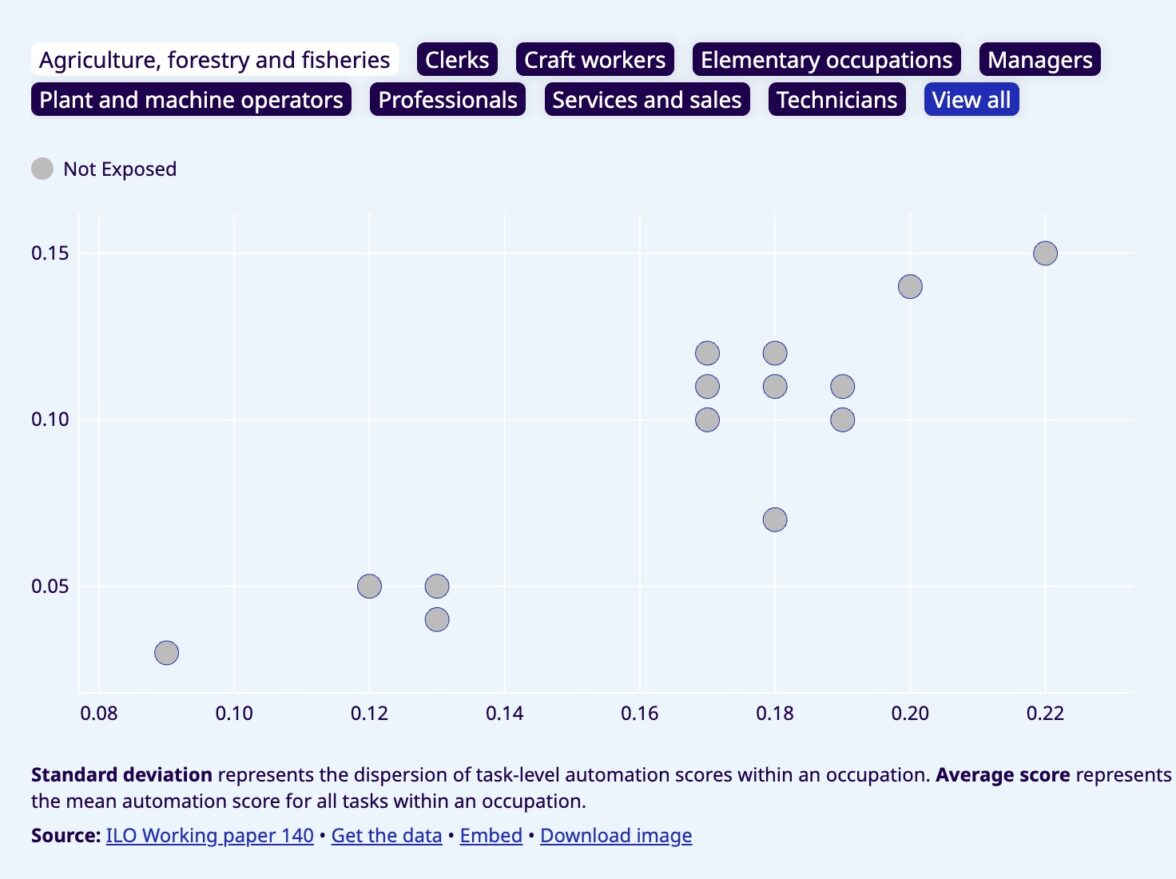Open the Embed link
The width and height of the screenshot is (1176, 879).
(491, 836)
